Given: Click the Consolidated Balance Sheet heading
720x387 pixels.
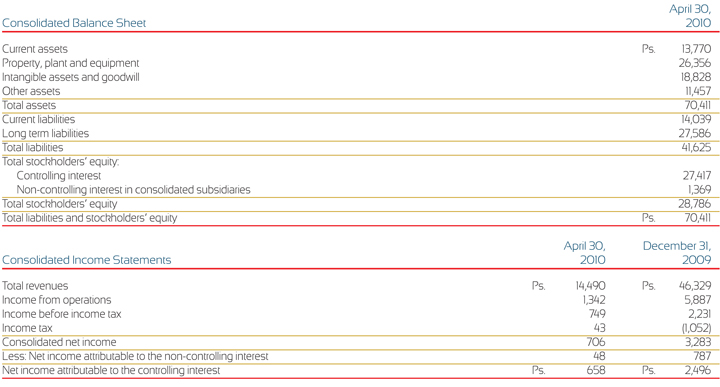Looking at the screenshot, I should tap(74, 23).
